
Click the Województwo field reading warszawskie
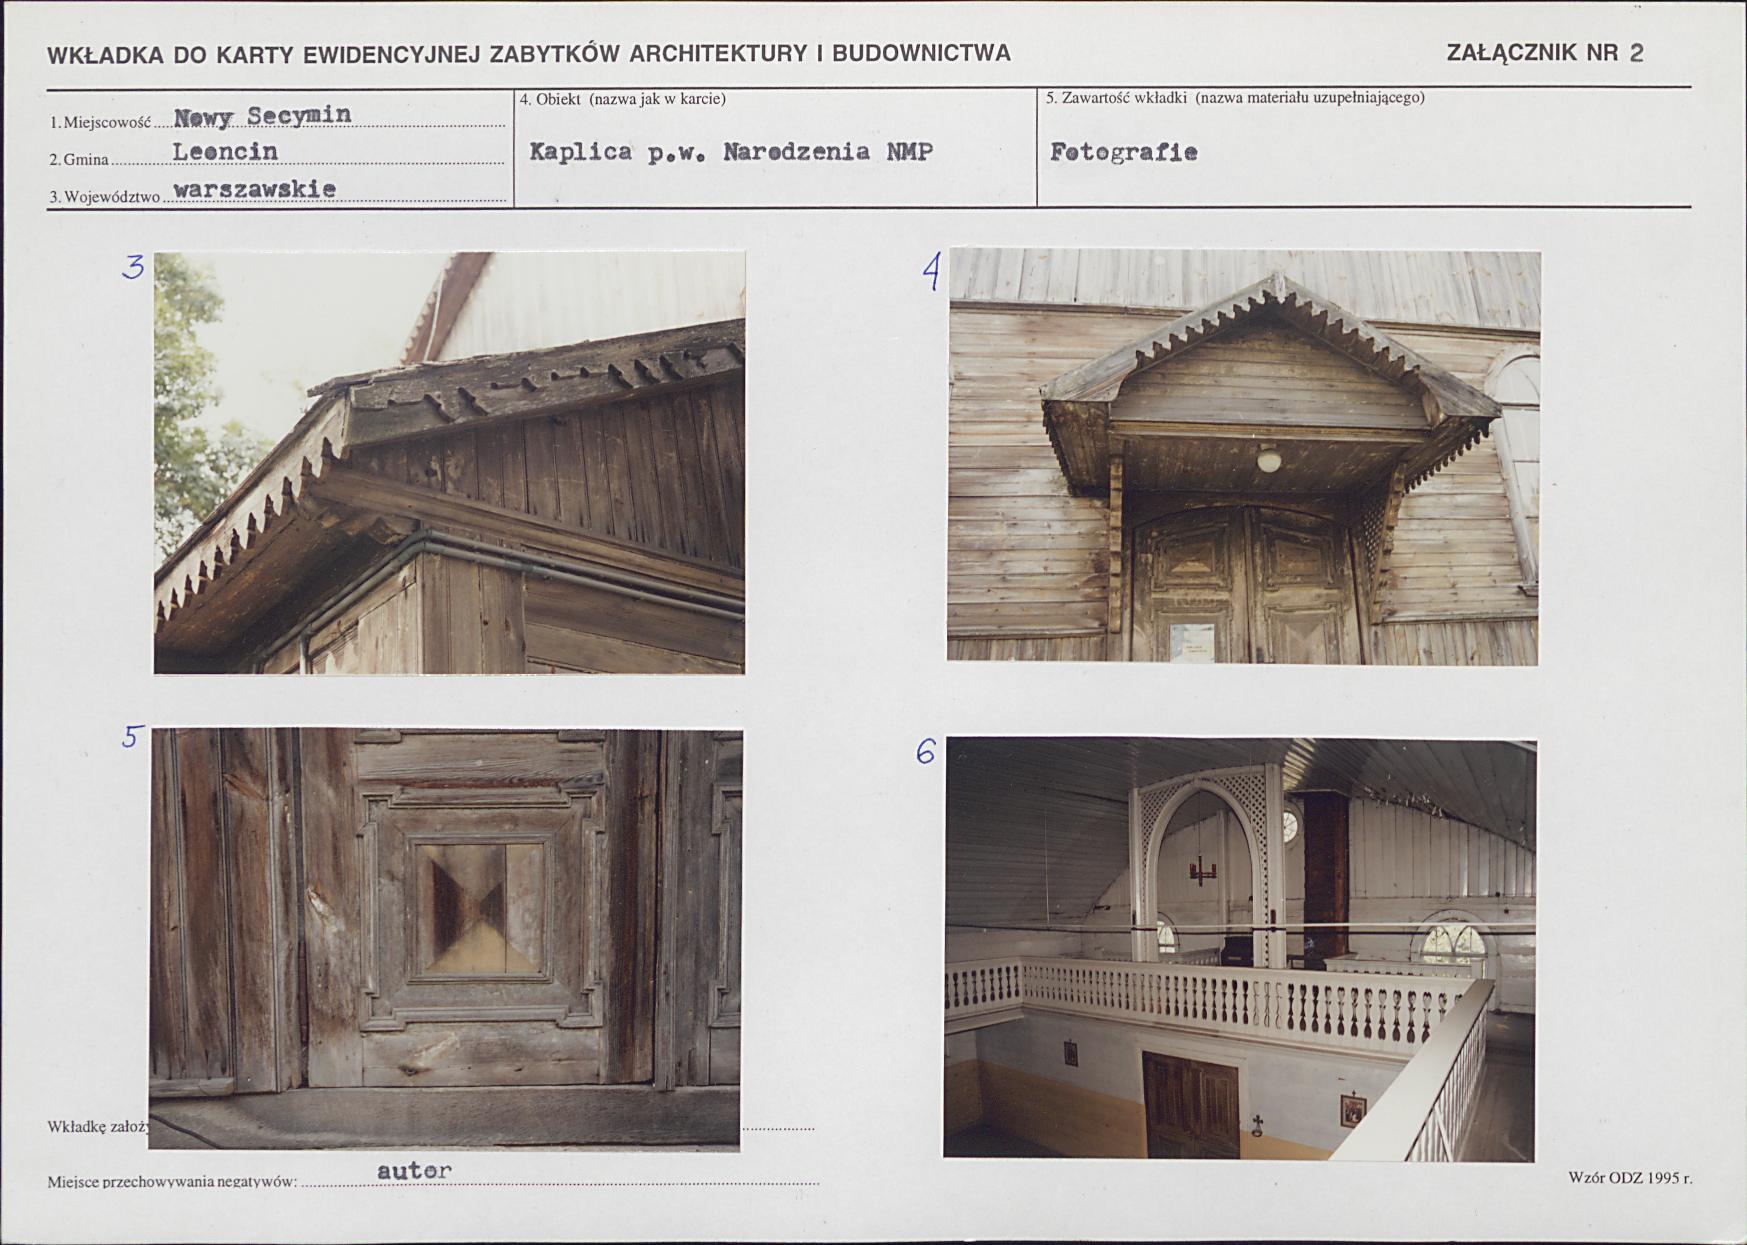[x=277, y=190]
